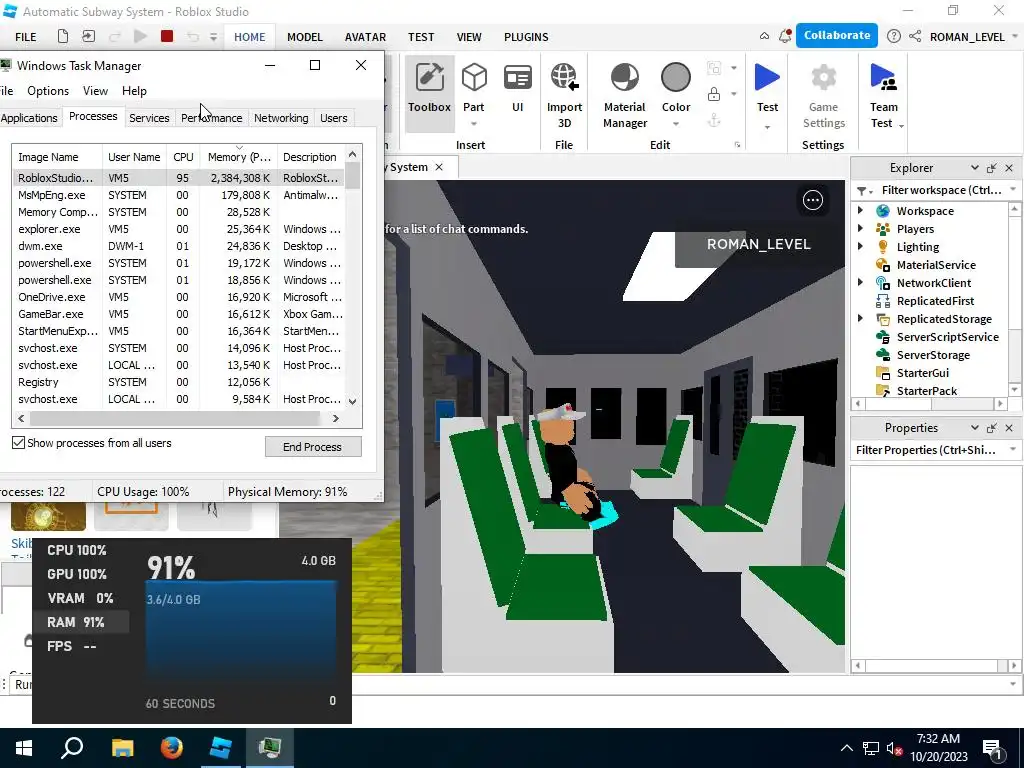Open the notifications bell in Roblox Studio
This screenshot has height=768, width=1024.
click(x=785, y=37)
